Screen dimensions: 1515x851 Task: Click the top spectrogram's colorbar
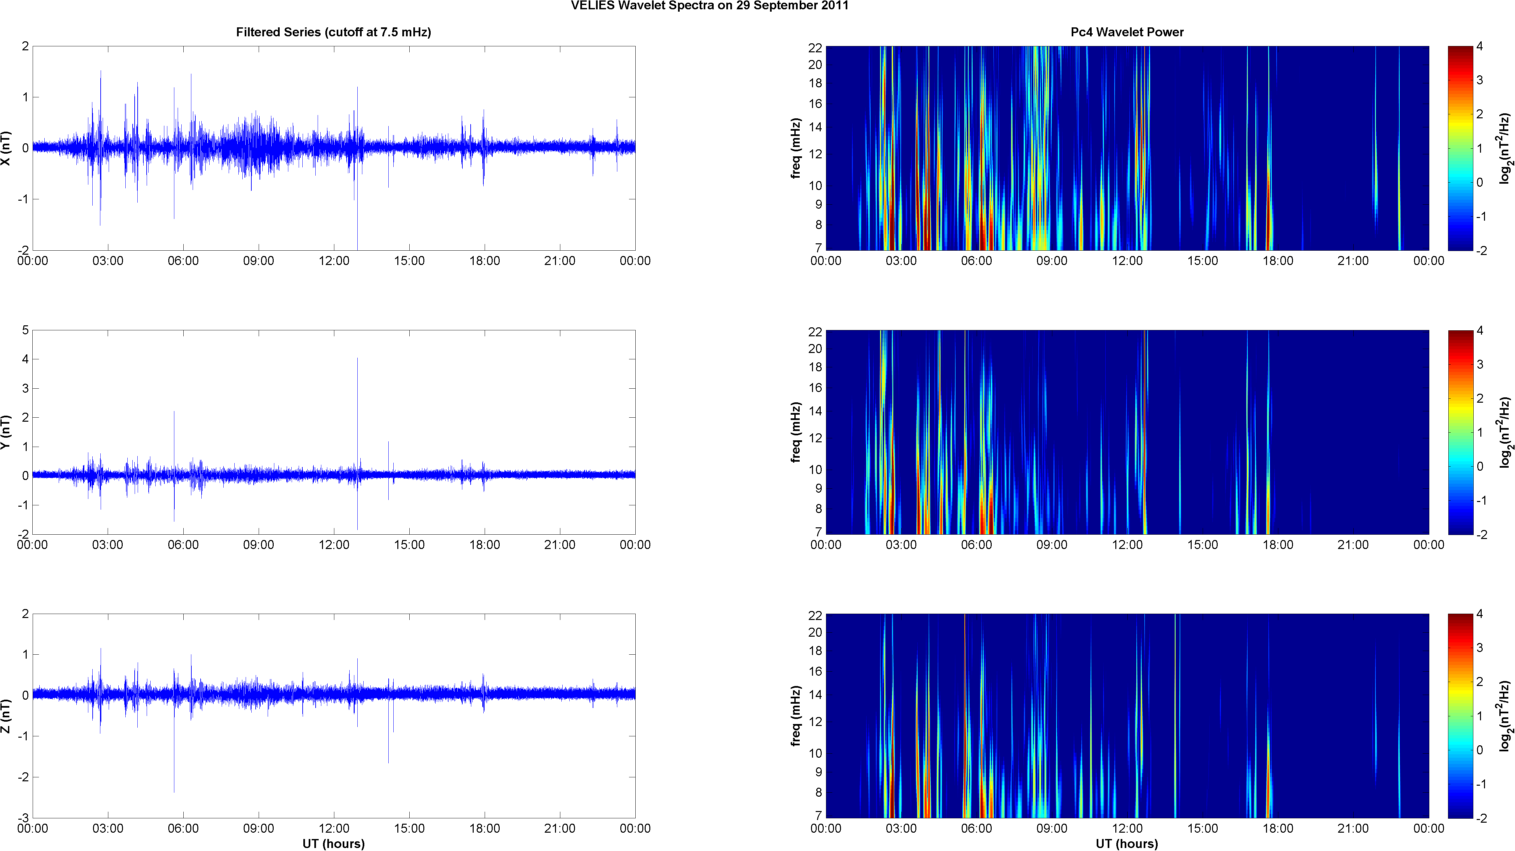(x=1460, y=148)
